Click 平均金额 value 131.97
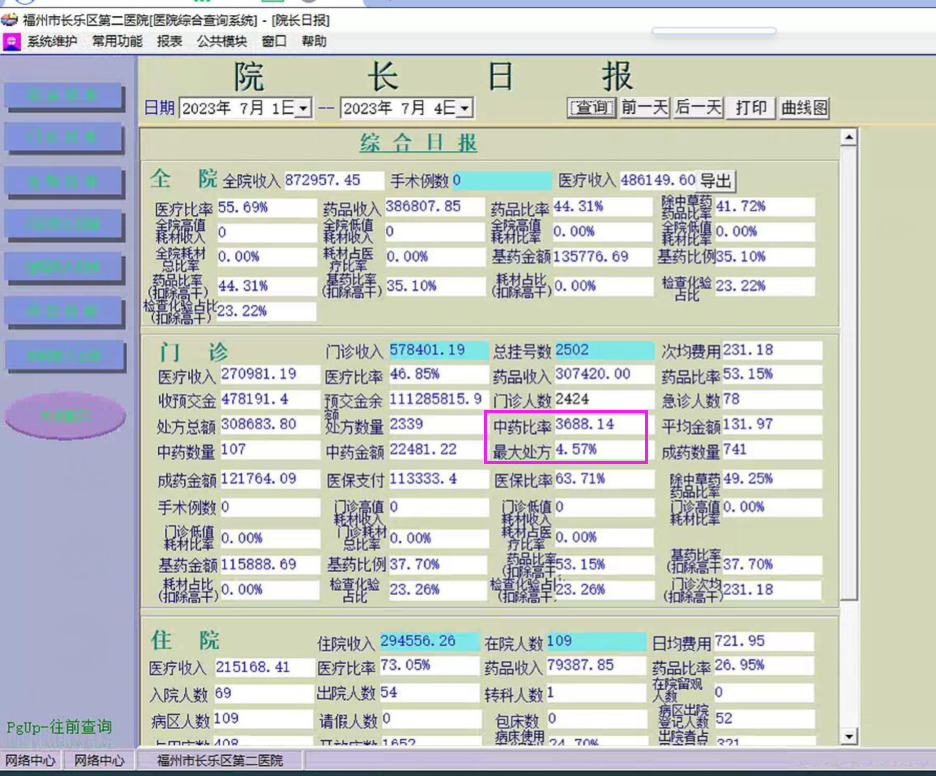 click(x=772, y=424)
